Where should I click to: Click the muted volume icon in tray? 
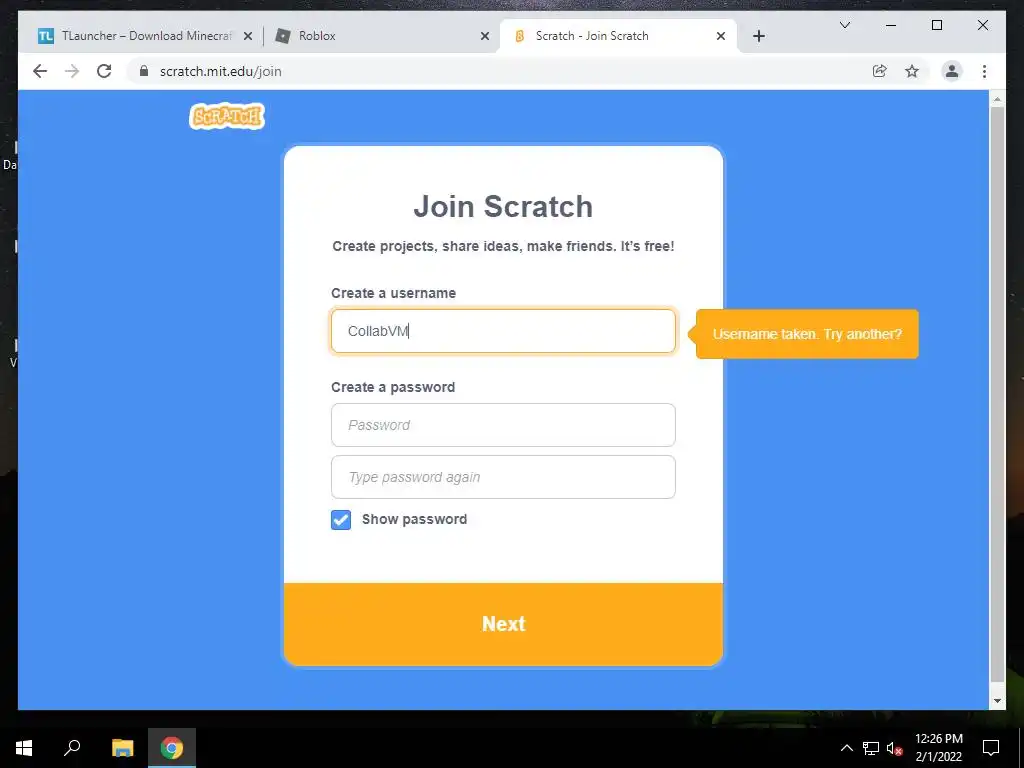pos(894,748)
